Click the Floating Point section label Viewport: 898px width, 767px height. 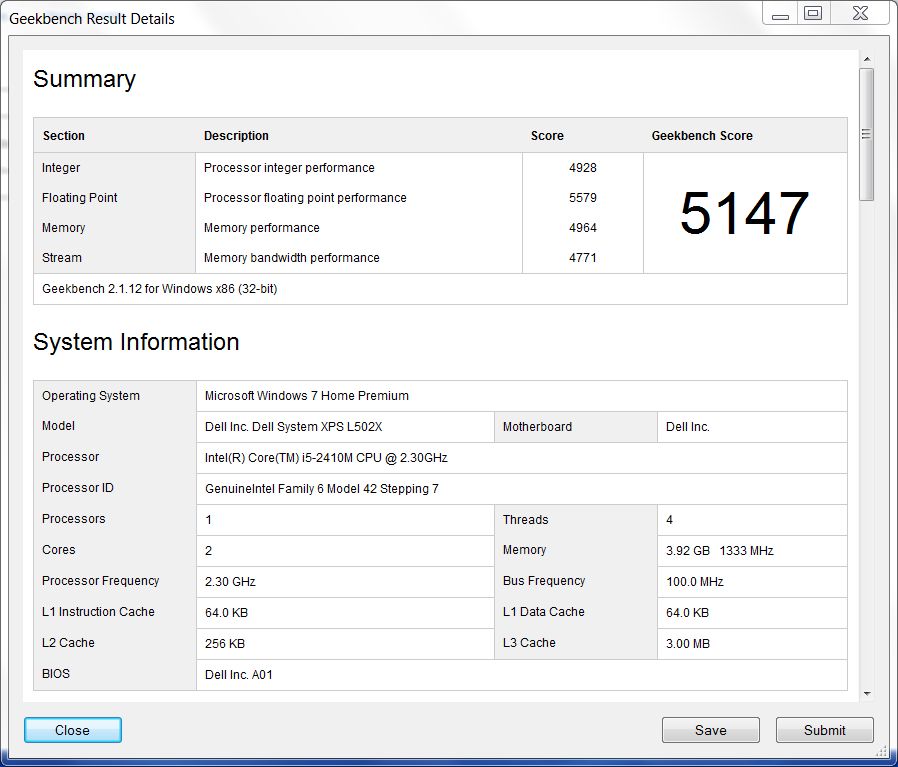click(80, 198)
